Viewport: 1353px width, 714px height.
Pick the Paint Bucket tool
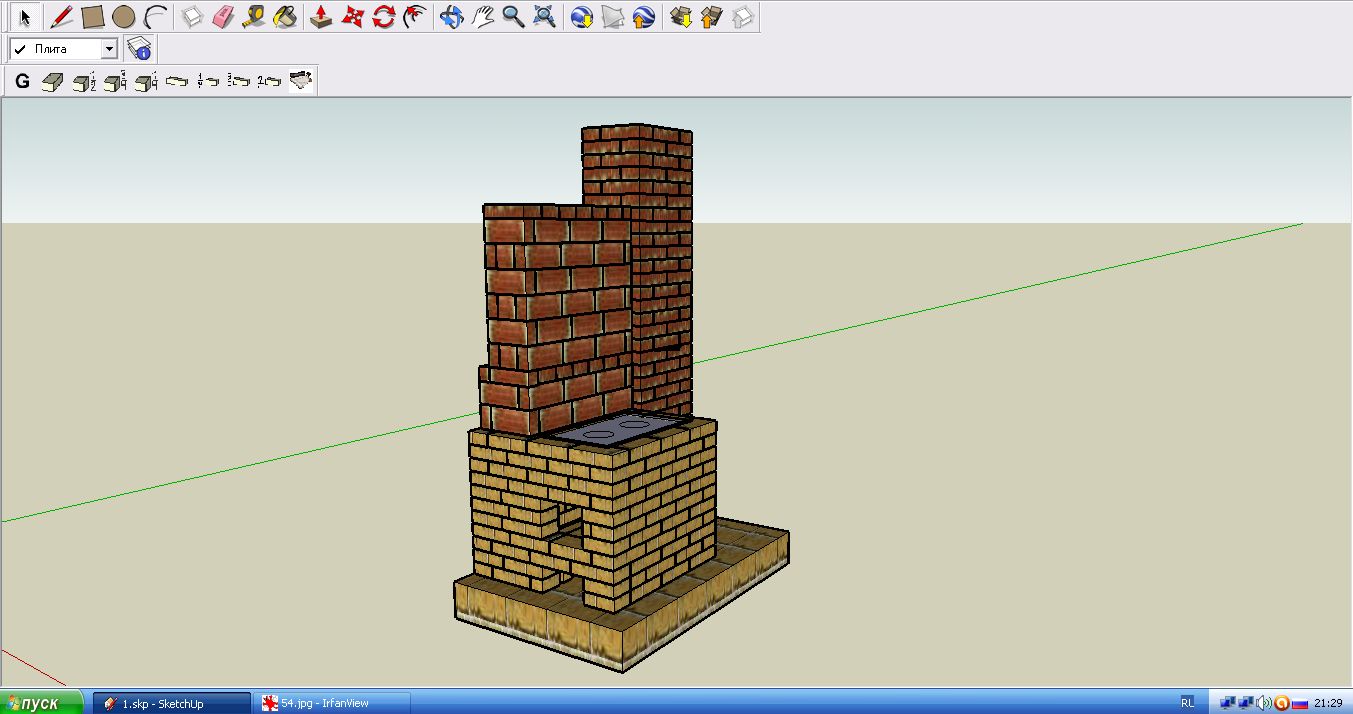pos(285,17)
